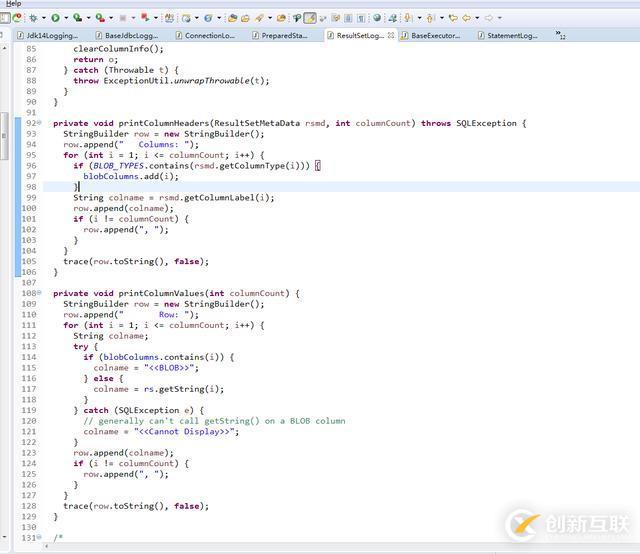Show hidden editor tabs overflow list
Viewport: 640px width, 554px height.
click(560, 36)
